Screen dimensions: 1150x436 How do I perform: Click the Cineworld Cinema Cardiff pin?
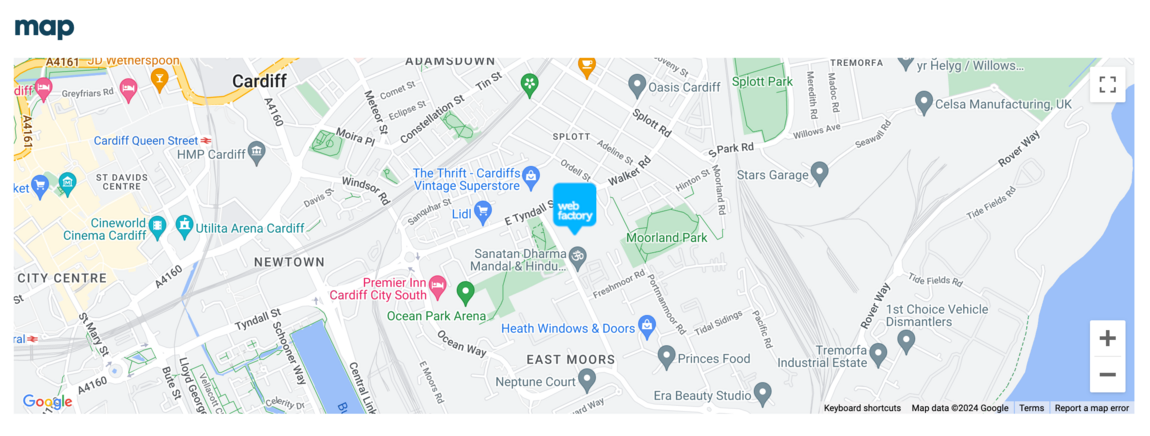[x=157, y=228]
